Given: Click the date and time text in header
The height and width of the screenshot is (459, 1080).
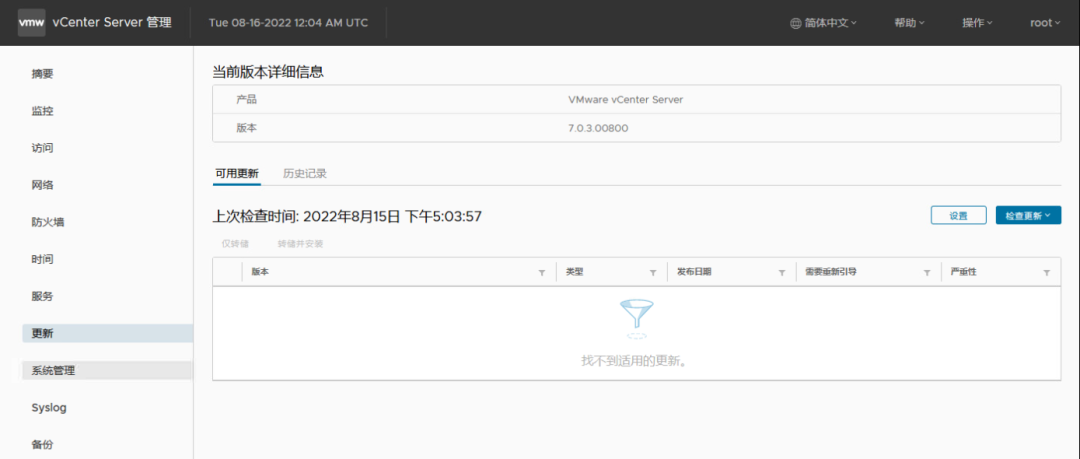Looking at the screenshot, I should (x=288, y=23).
